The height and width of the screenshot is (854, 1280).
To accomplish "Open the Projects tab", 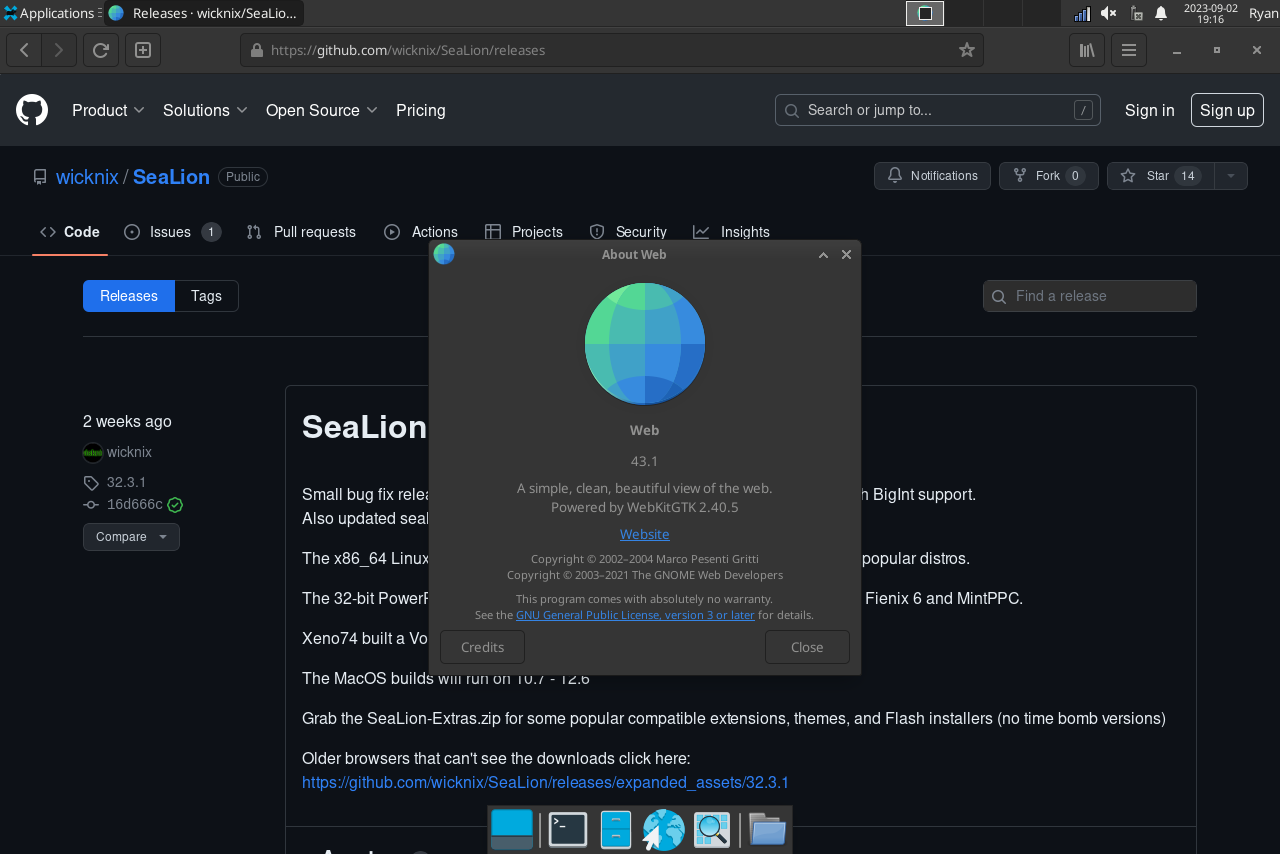I will click(524, 232).
